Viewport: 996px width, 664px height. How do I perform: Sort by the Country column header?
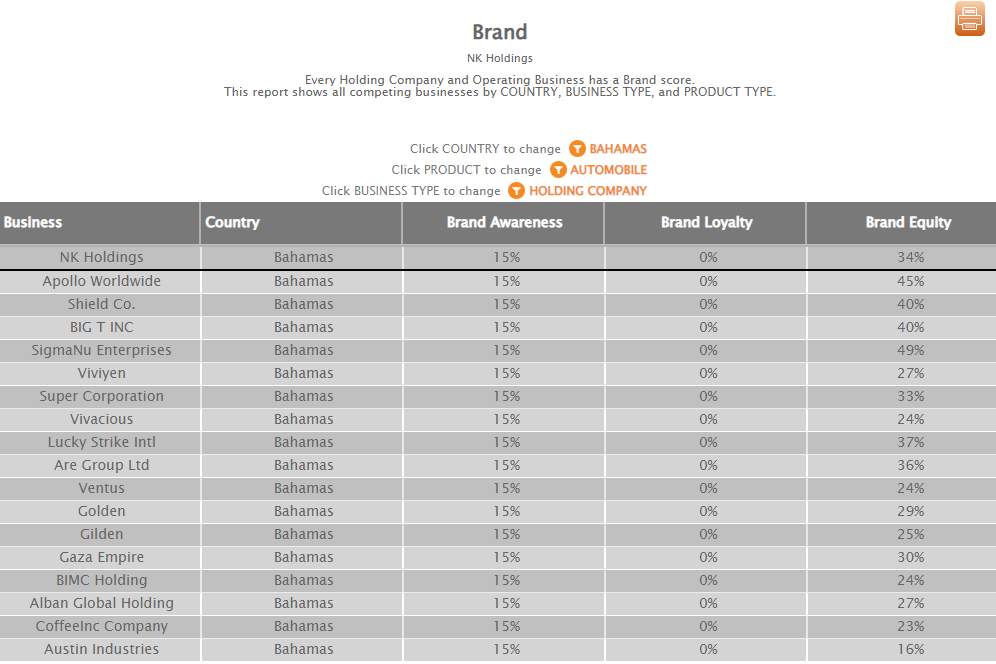point(232,223)
